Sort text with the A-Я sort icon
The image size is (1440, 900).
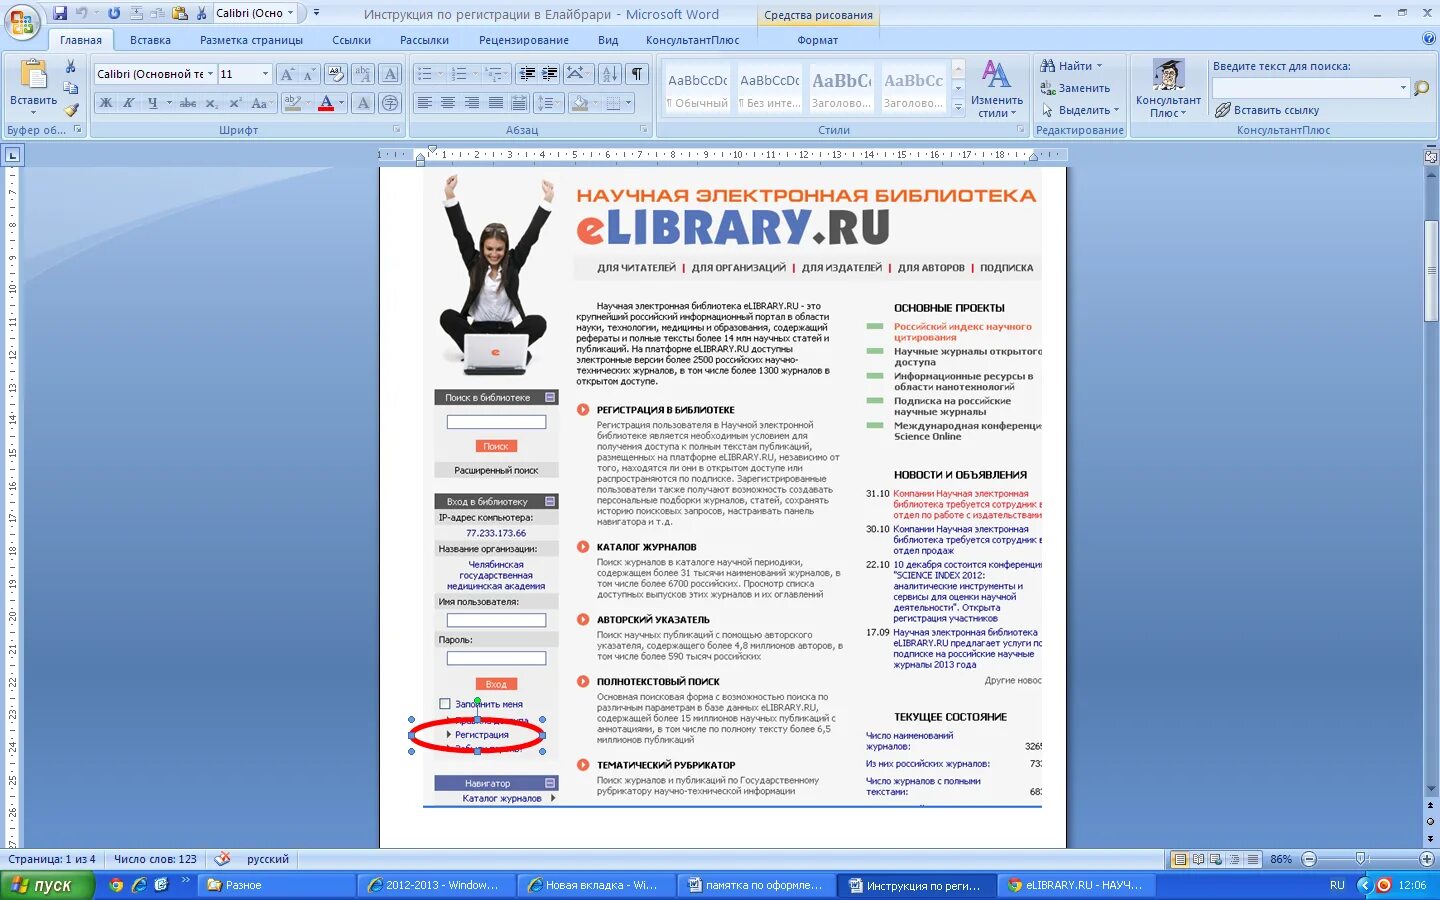point(609,74)
